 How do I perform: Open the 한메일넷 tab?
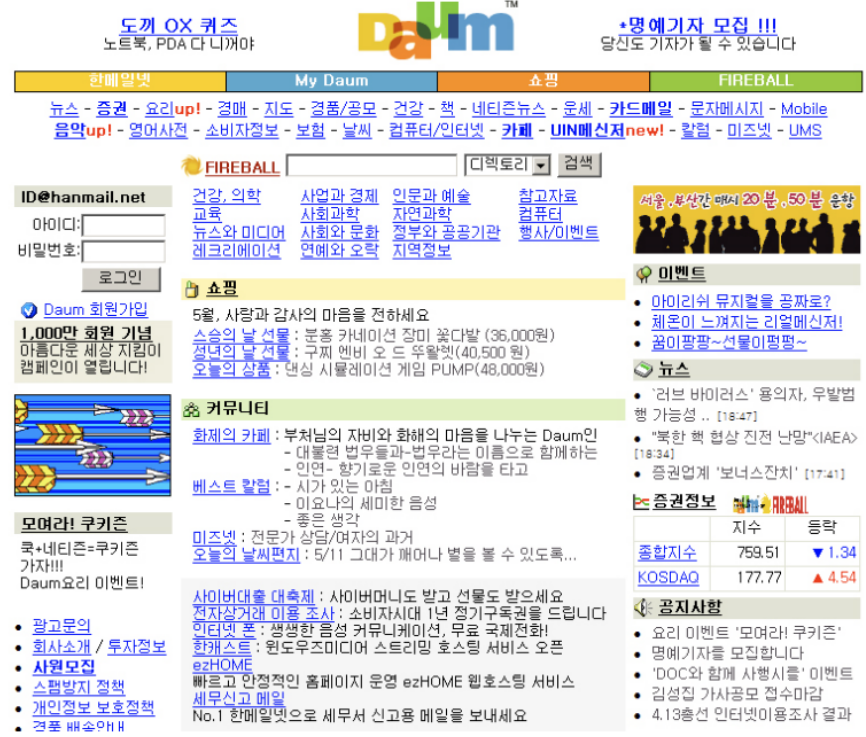120,81
